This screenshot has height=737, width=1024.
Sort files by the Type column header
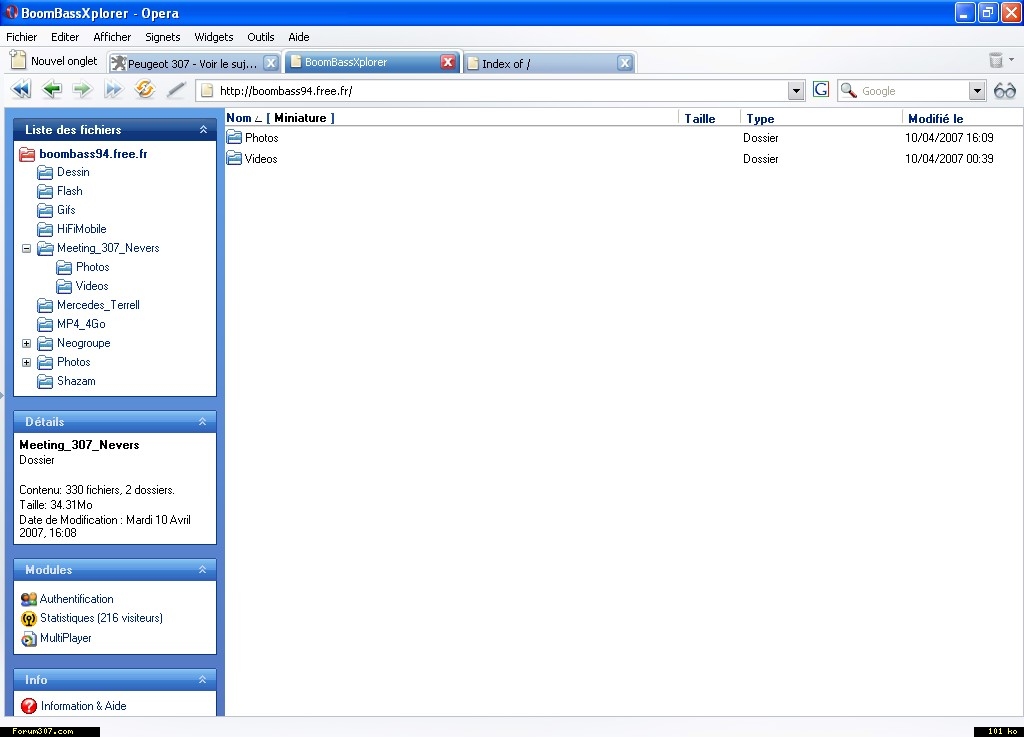[760, 119]
